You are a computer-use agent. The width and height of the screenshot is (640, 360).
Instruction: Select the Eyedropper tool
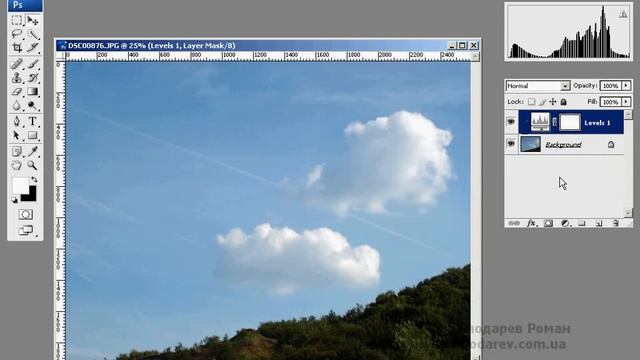[x=33, y=151]
